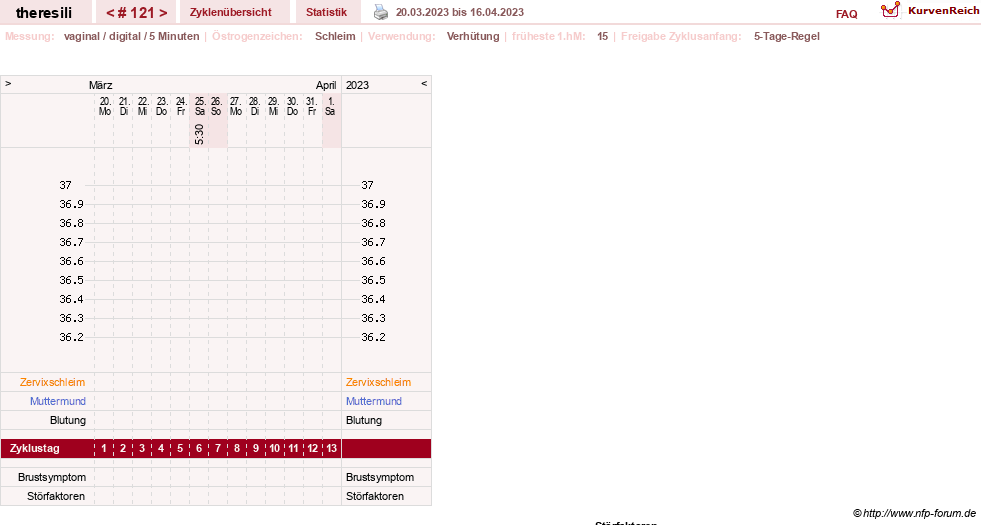Image resolution: width=981 pixels, height=525 pixels.
Task: Select the 26. So day column header
Action: click(216, 106)
